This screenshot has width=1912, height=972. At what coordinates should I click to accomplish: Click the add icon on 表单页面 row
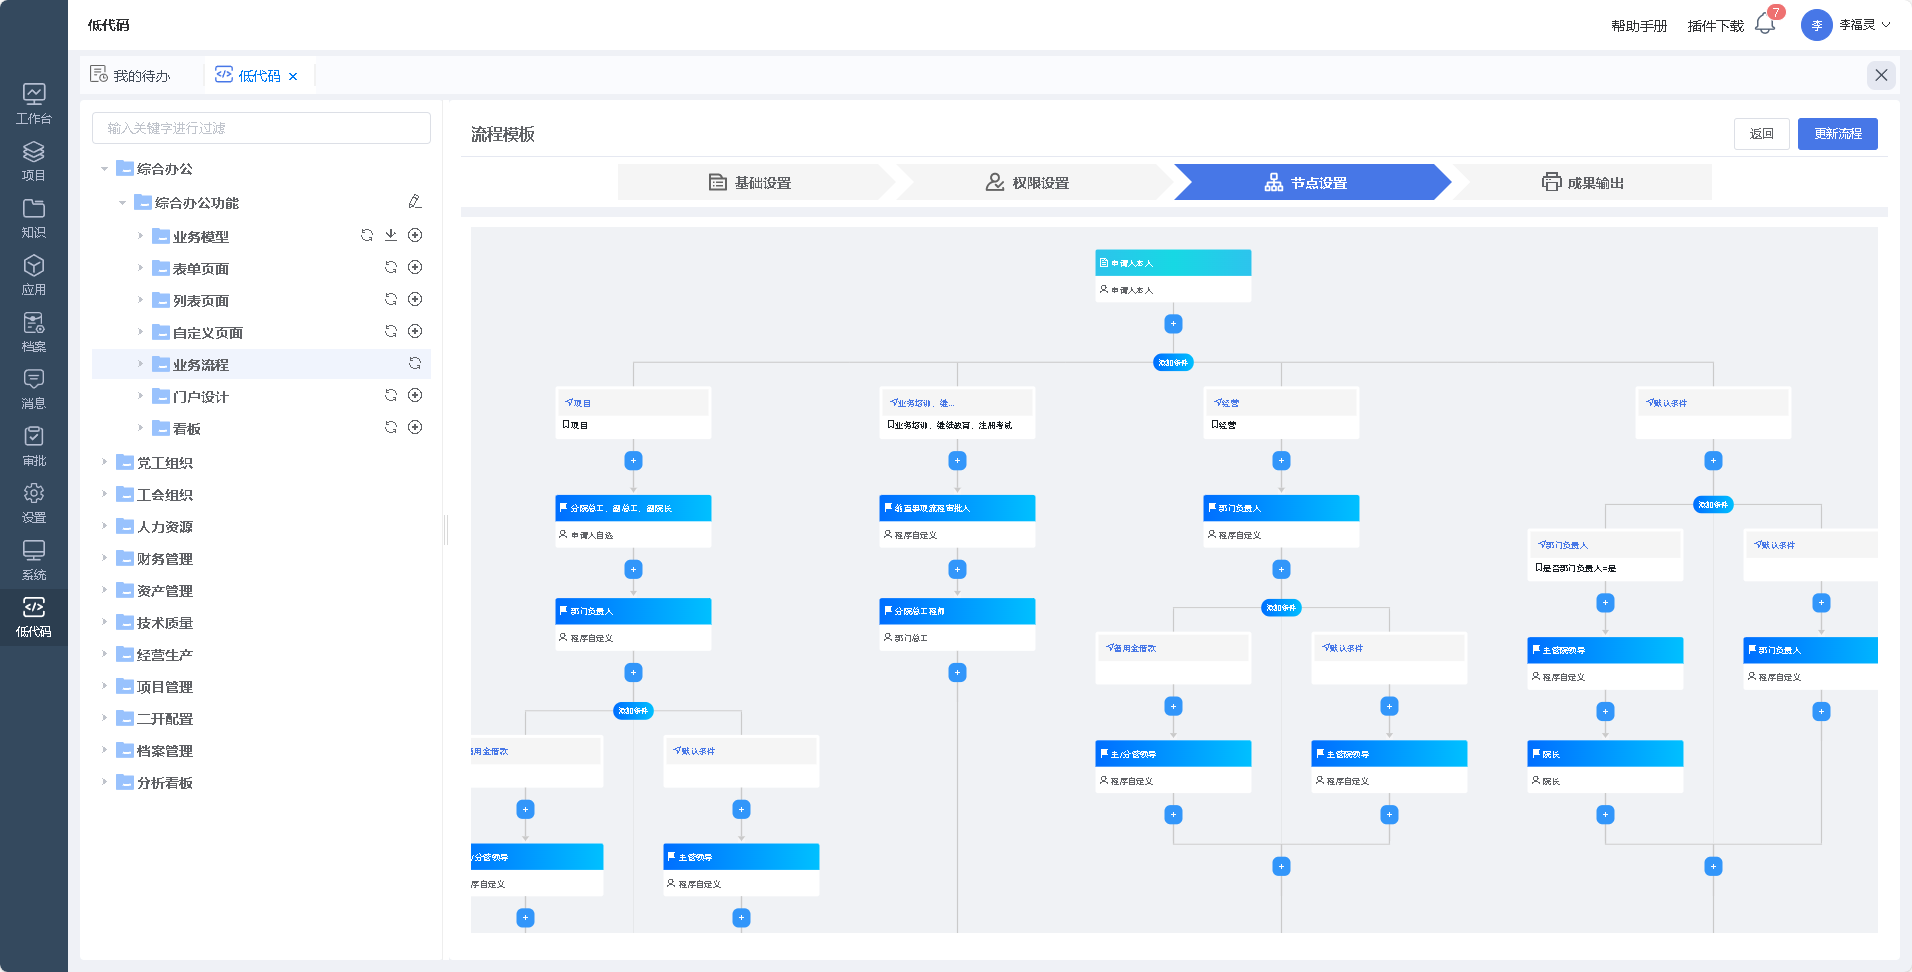415,267
